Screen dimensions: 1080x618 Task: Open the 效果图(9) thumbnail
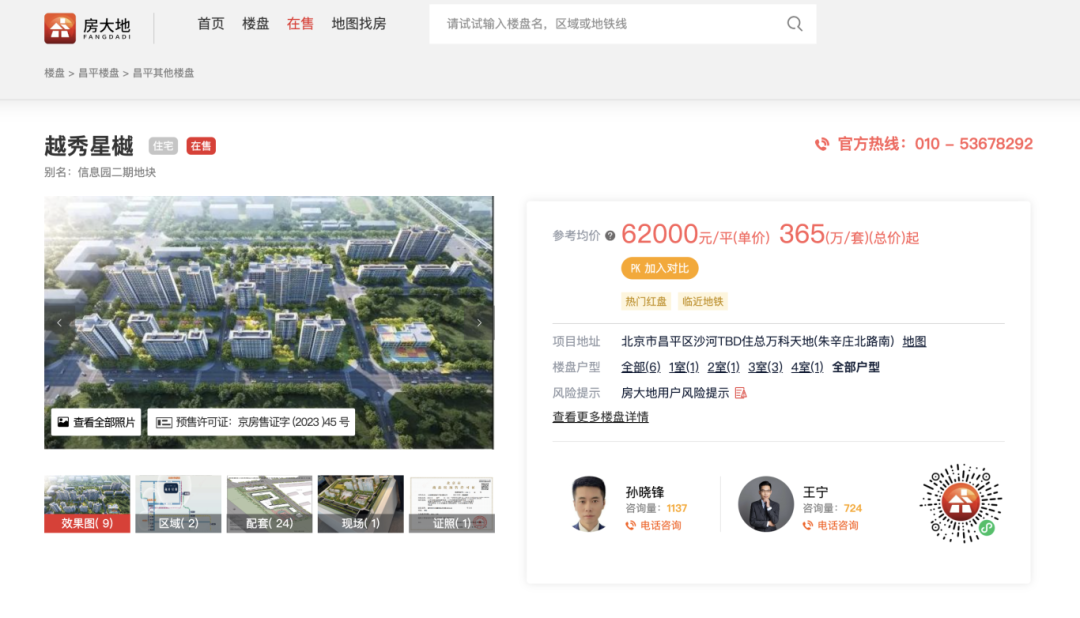(x=86, y=503)
